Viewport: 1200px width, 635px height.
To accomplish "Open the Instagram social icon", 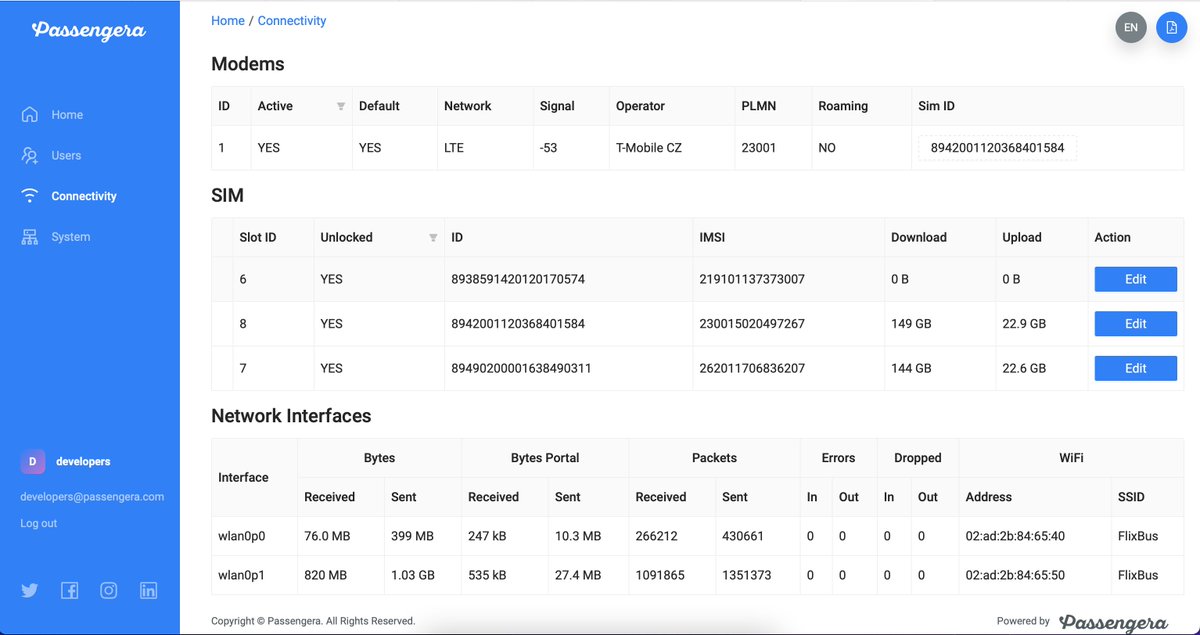I will [x=109, y=590].
